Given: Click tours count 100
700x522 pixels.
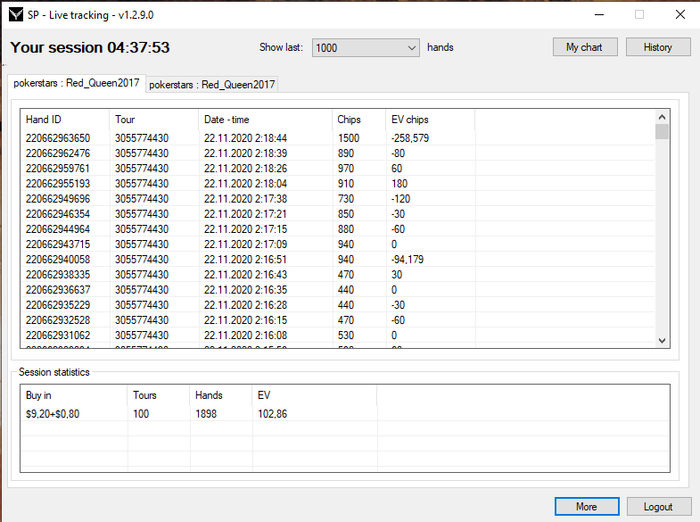Looking at the screenshot, I should [x=141, y=414].
